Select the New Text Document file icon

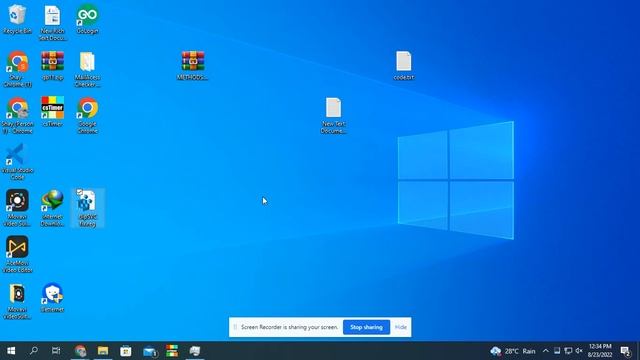pos(333,115)
